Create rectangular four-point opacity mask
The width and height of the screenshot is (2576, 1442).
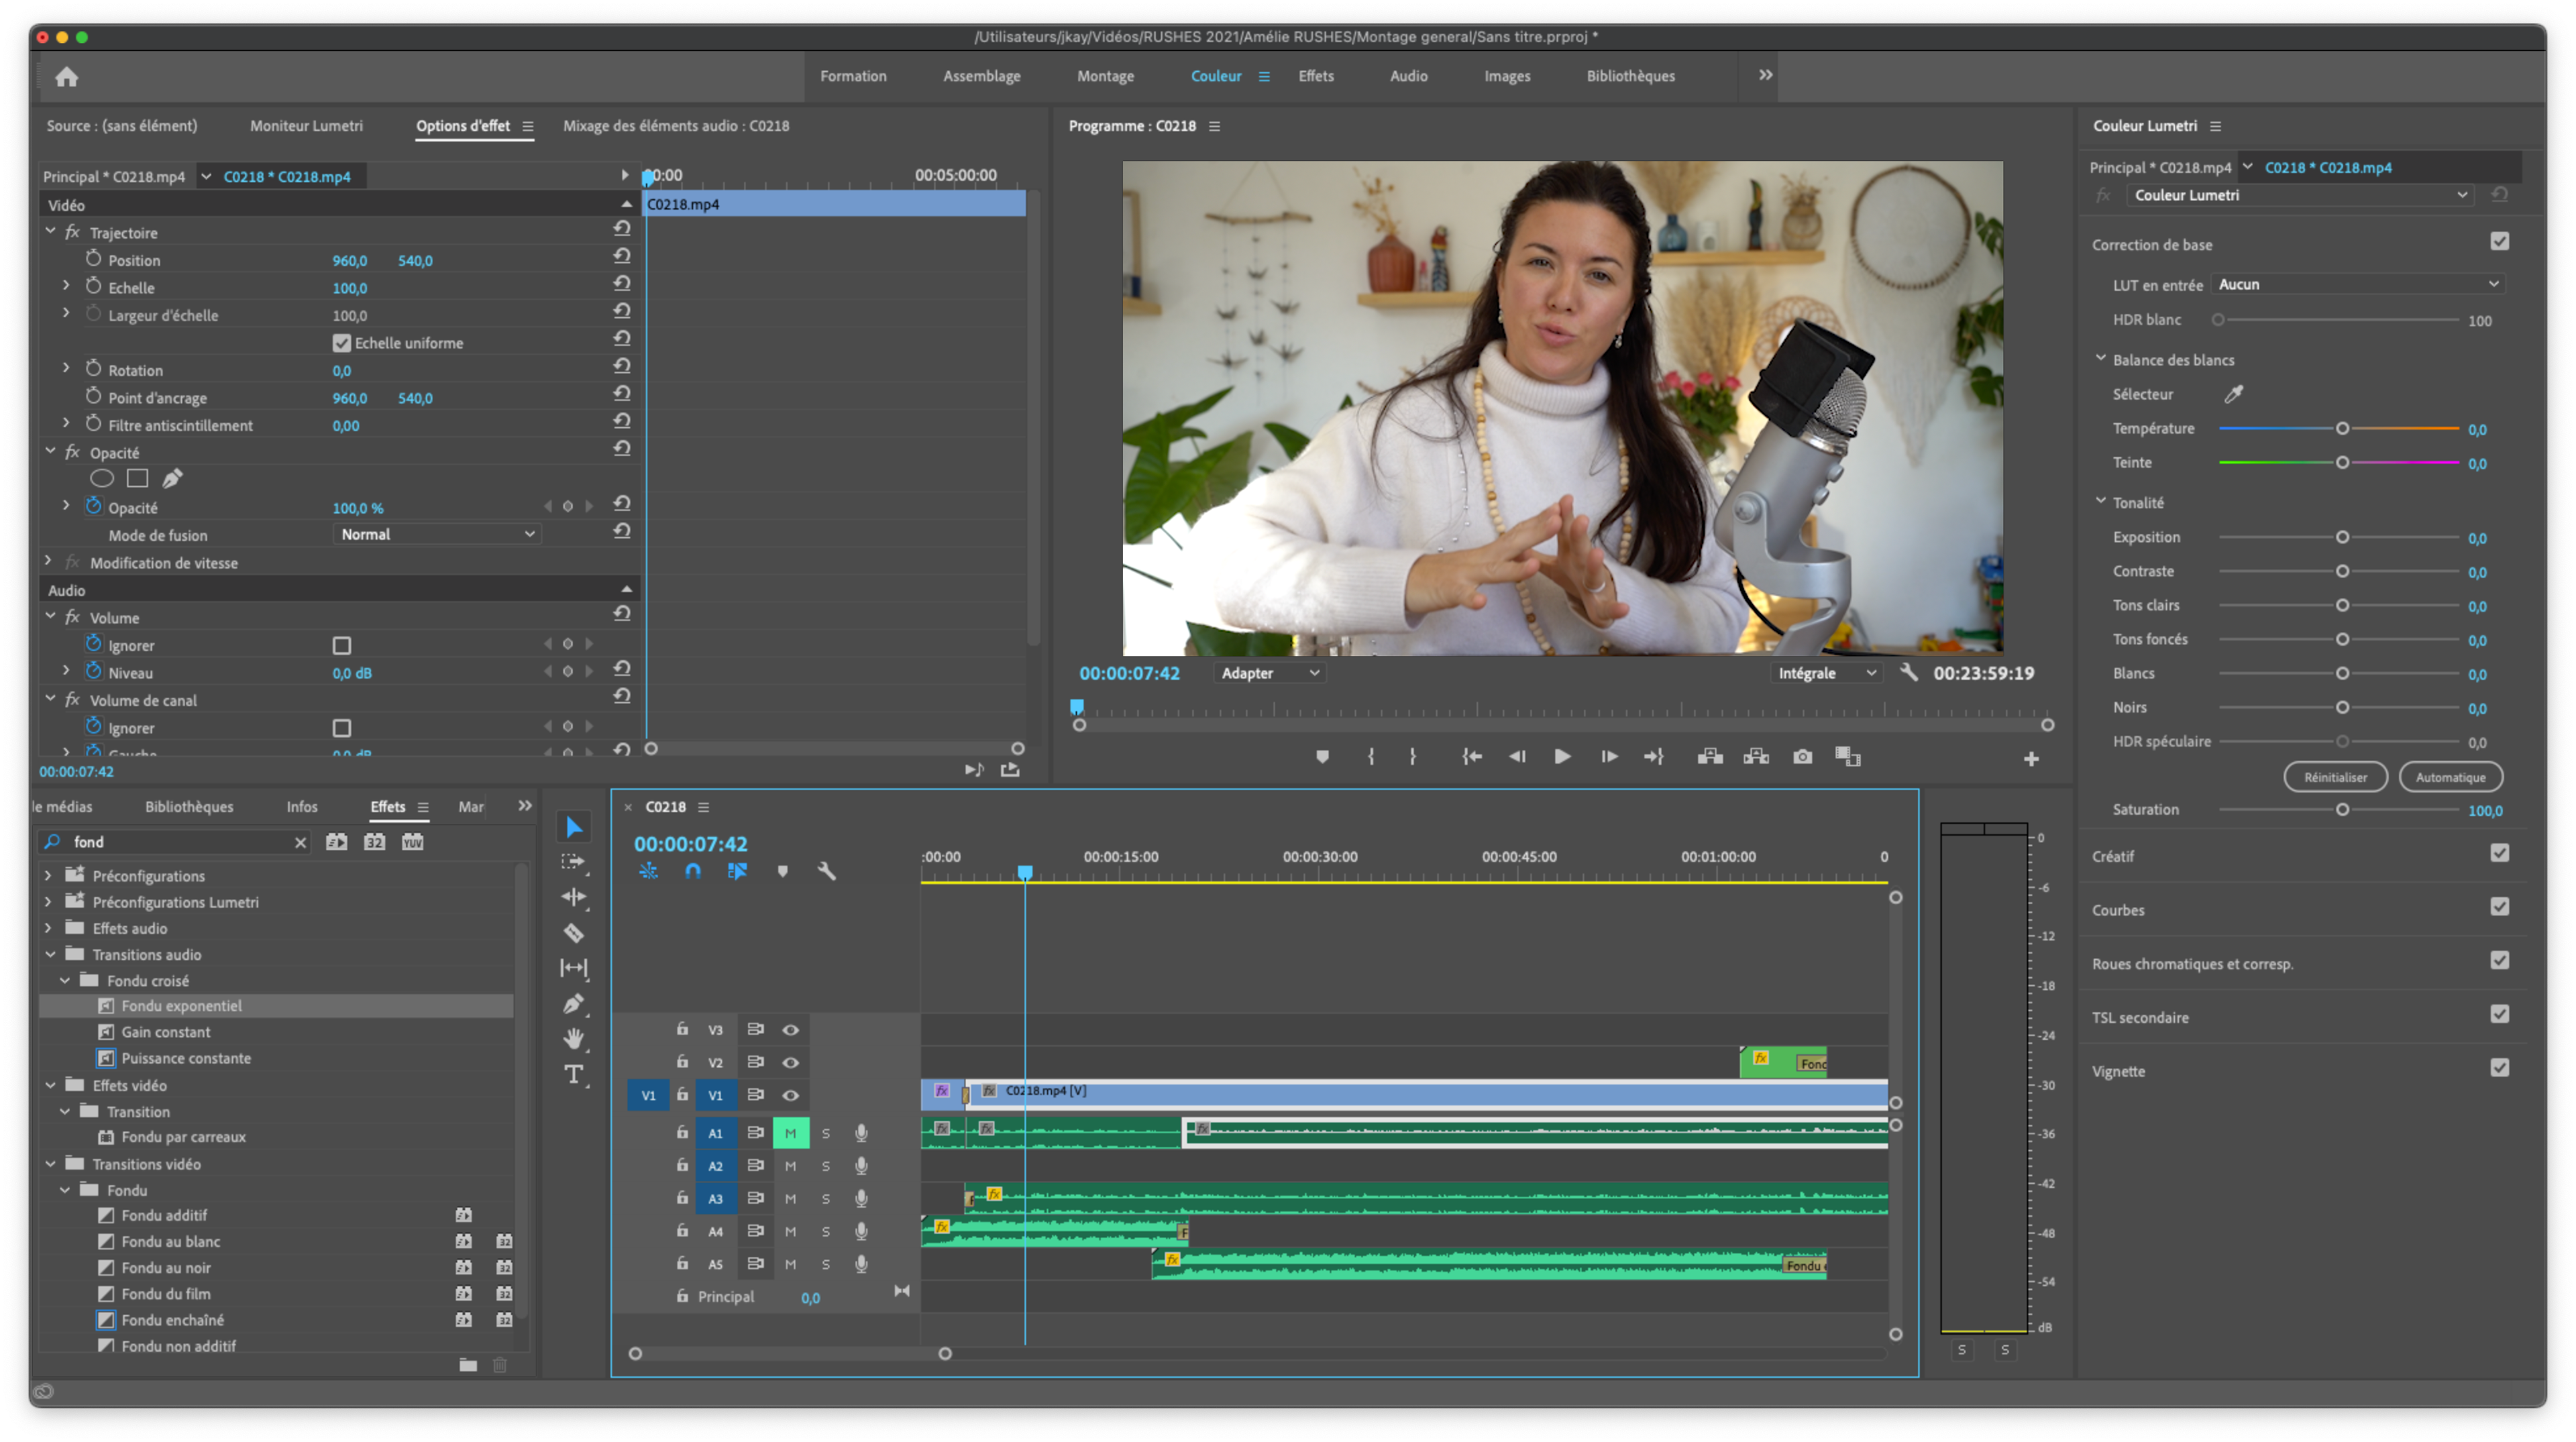tap(138, 479)
